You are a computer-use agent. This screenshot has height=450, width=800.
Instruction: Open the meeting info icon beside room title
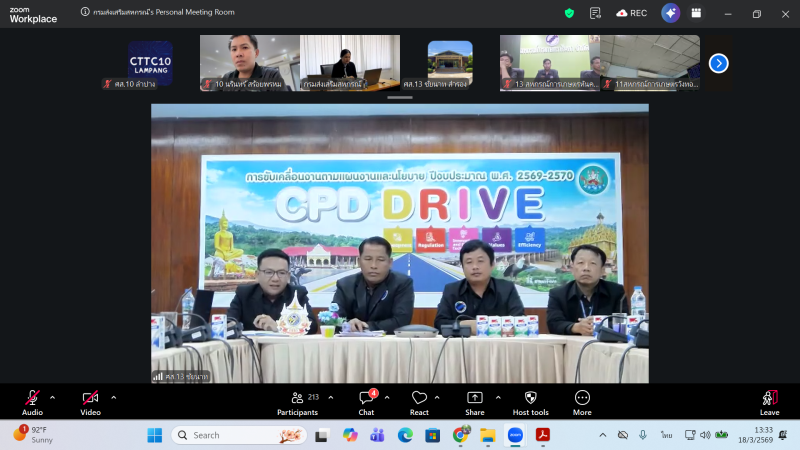[x=85, y=13]
